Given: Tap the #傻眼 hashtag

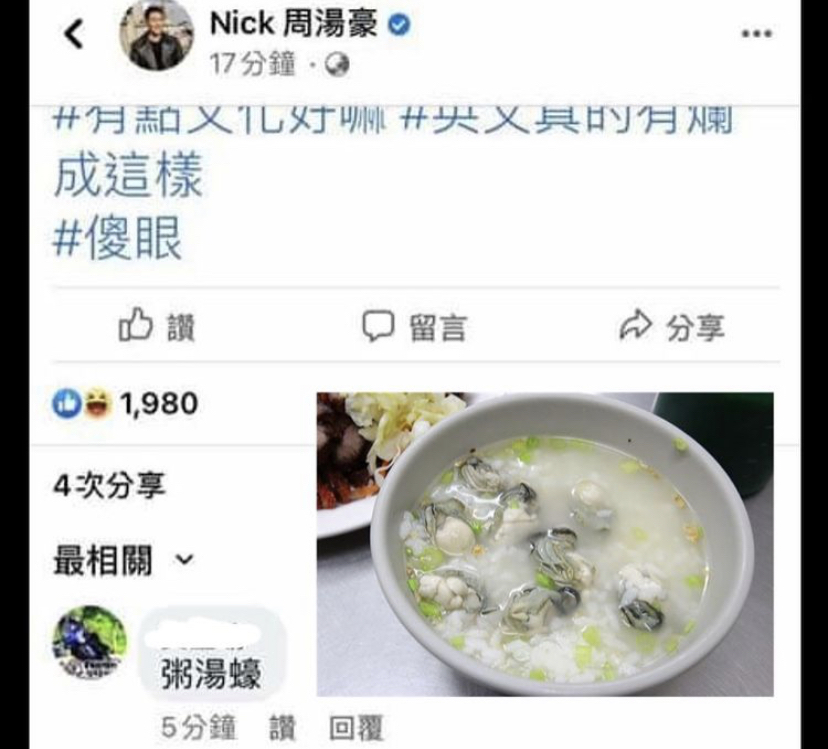Looking at the screenshot, I should click(117, 239).
